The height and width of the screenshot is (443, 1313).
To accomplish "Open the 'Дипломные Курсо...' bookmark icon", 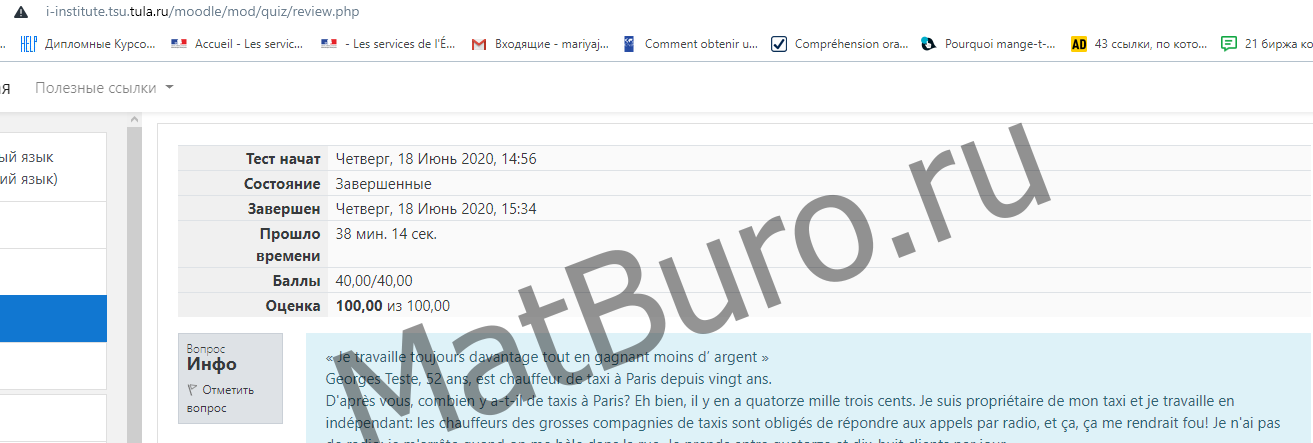I will point(28,44).
